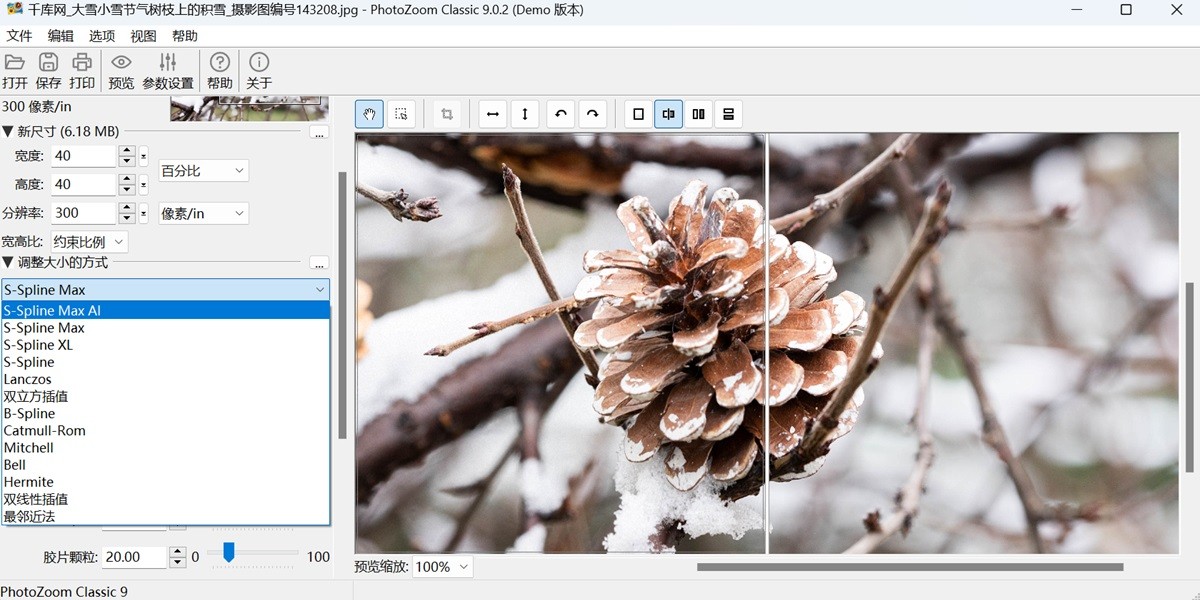Open the 像素/in resolution unit dropdown
Viewport: 1200px width, 600px height.
(202, 213)
